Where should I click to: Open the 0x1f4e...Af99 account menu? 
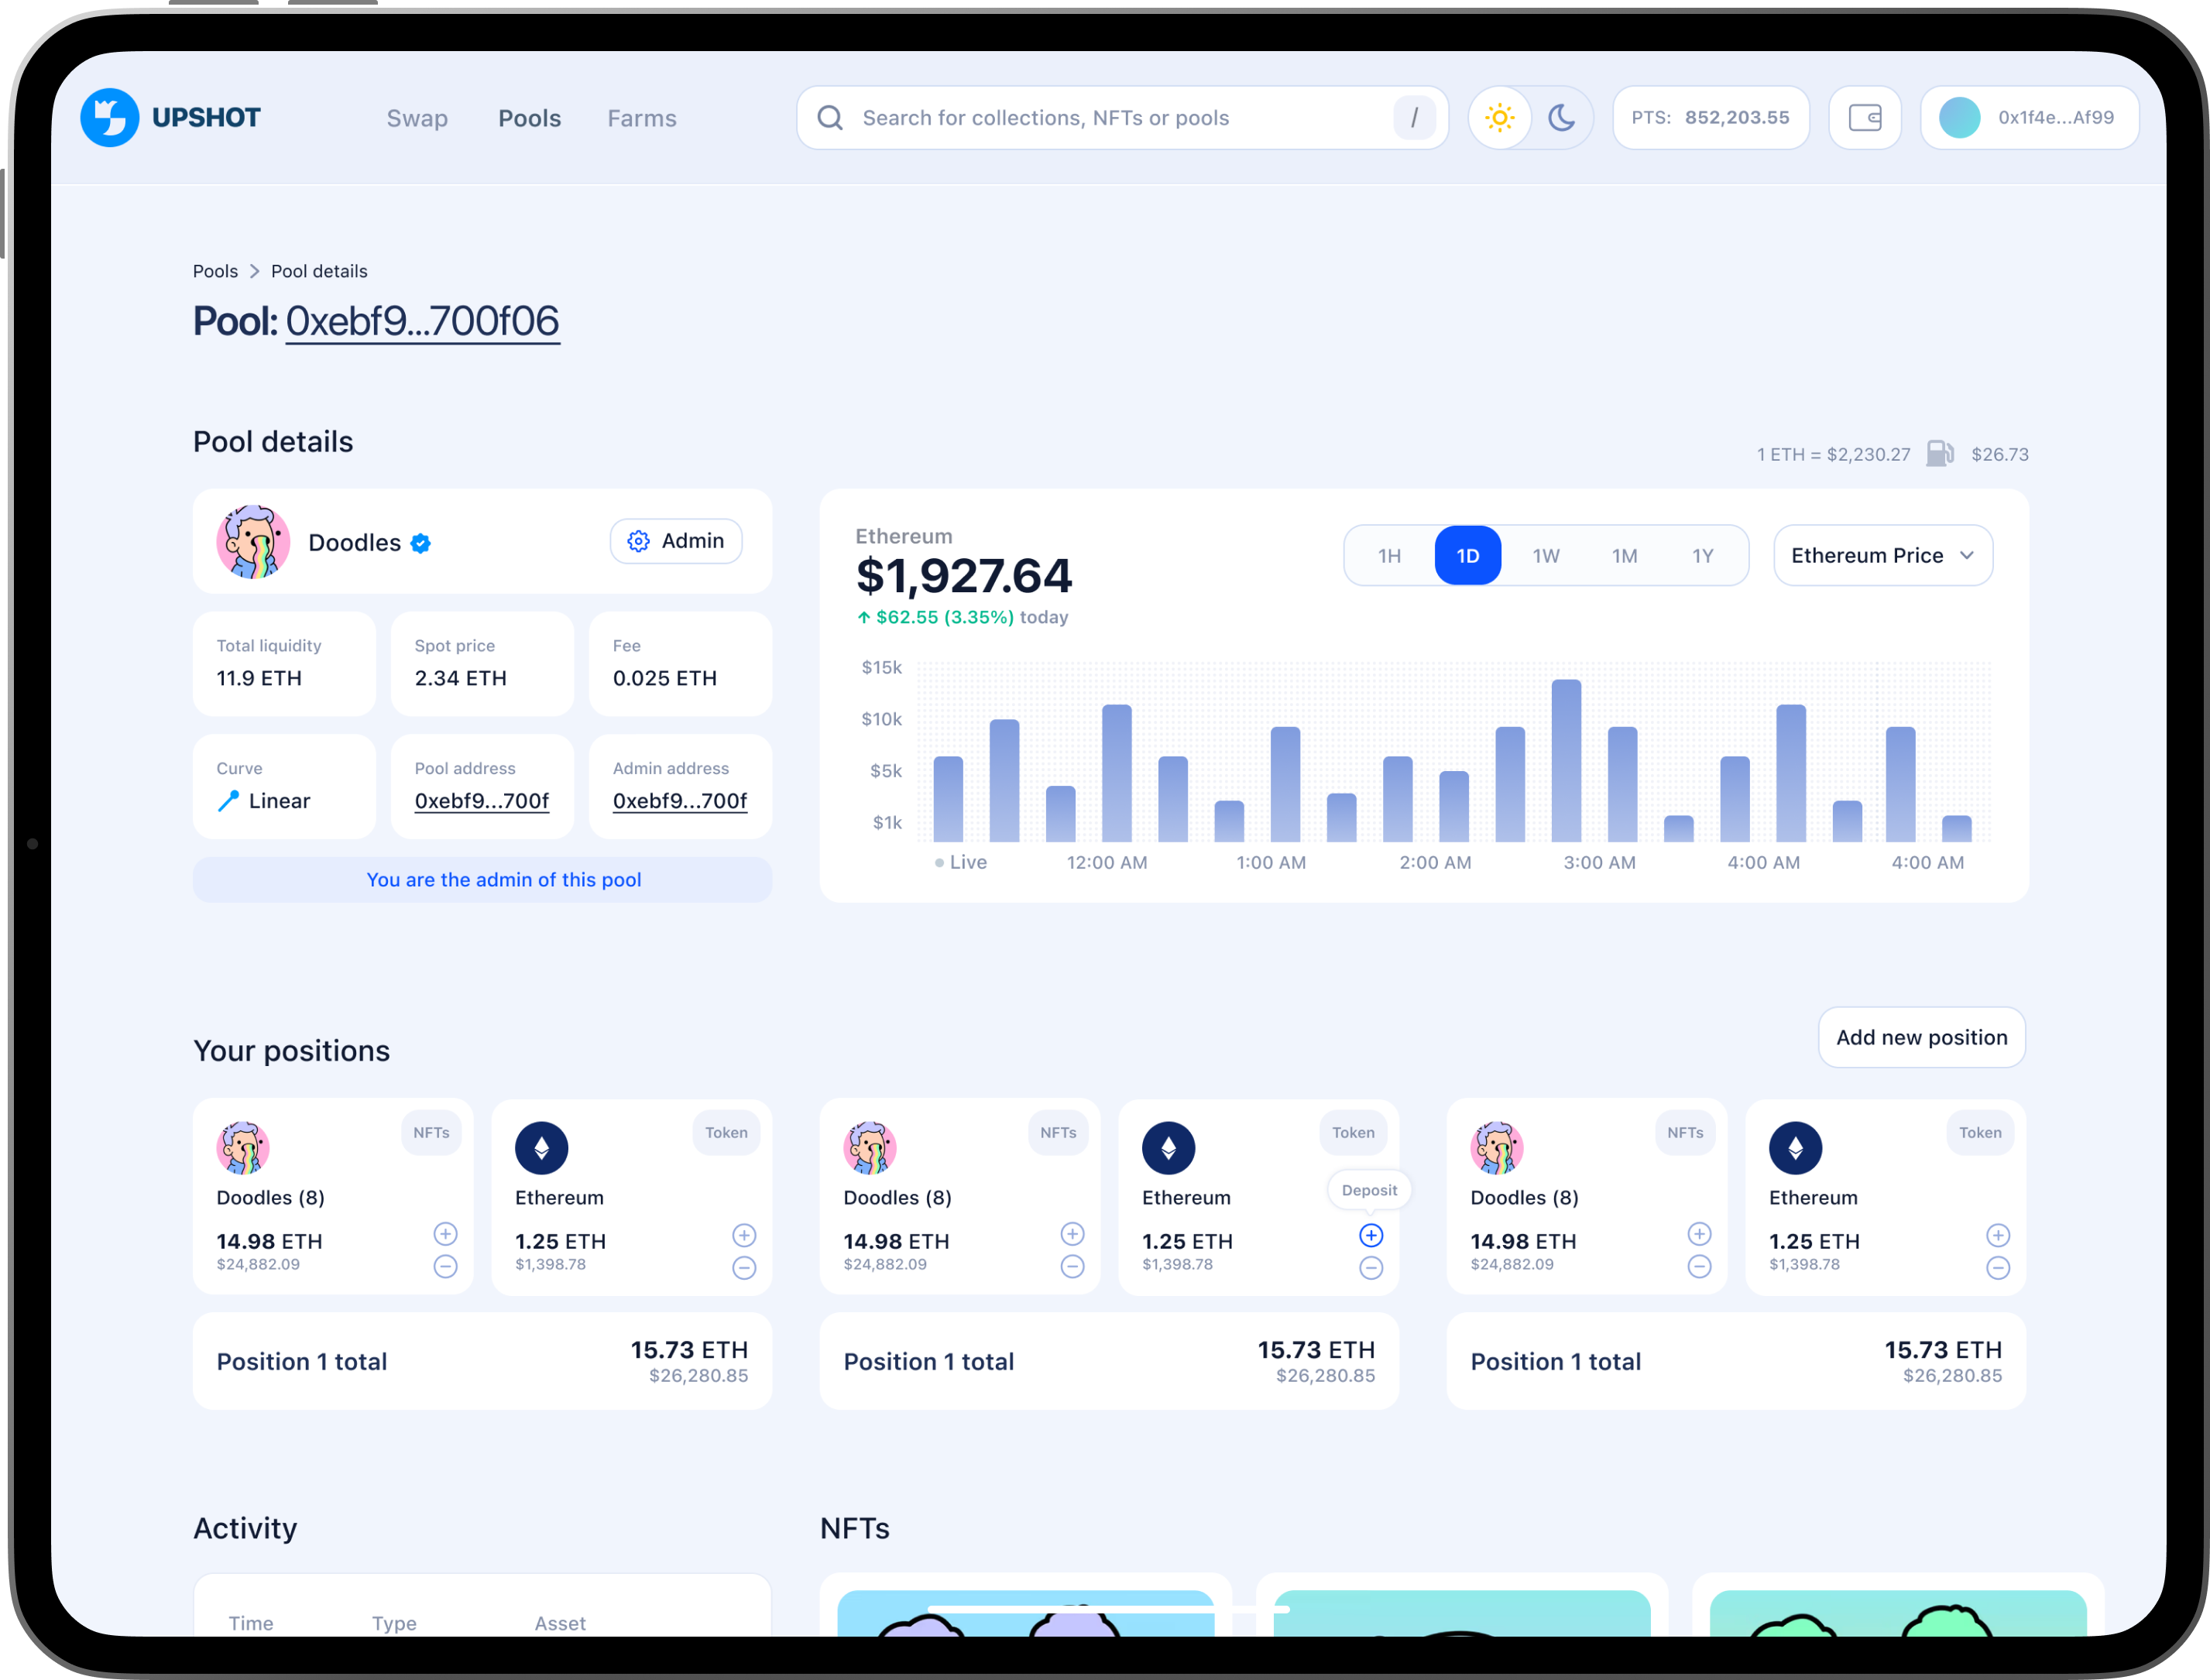click(x=2029, y=118)
